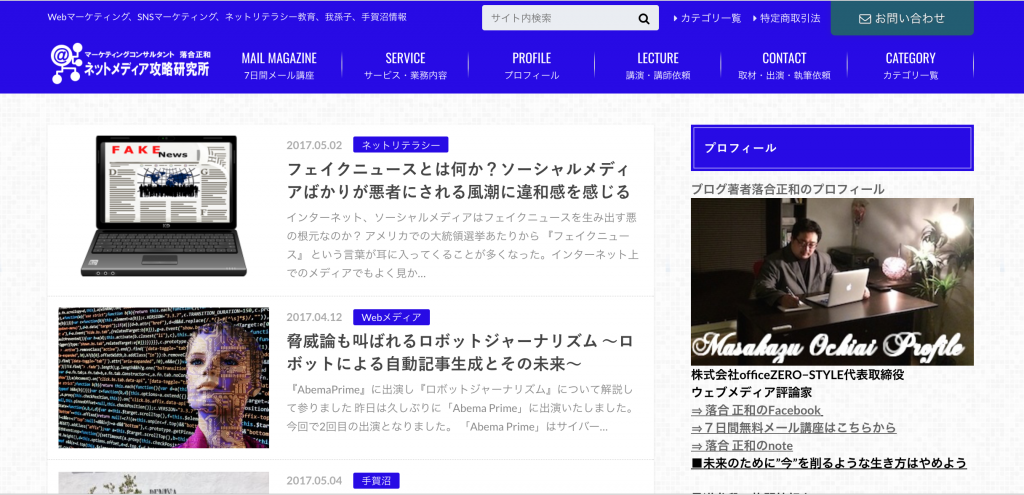The height and width of the screenshot is (495, 1024).
Task: Click the fake news article excerpt text
Action: pyautogui.click(x=462, y=245)
